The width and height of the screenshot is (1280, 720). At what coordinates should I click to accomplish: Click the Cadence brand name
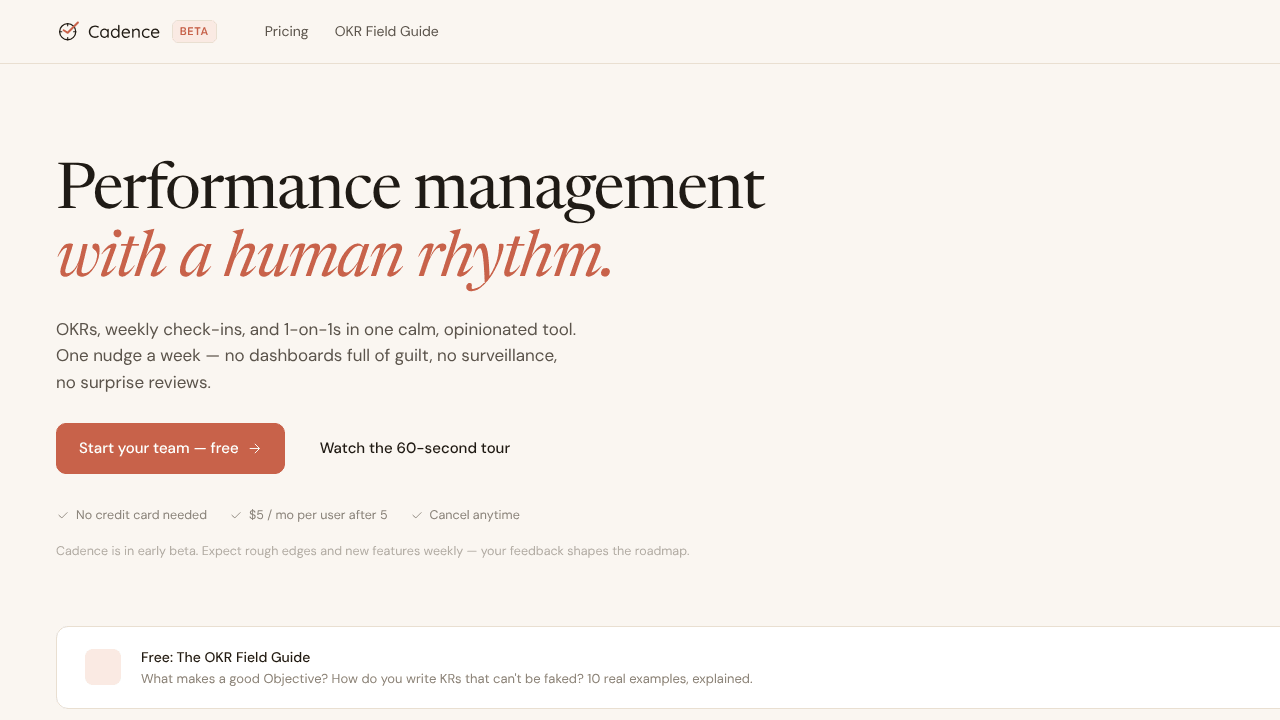124,32
